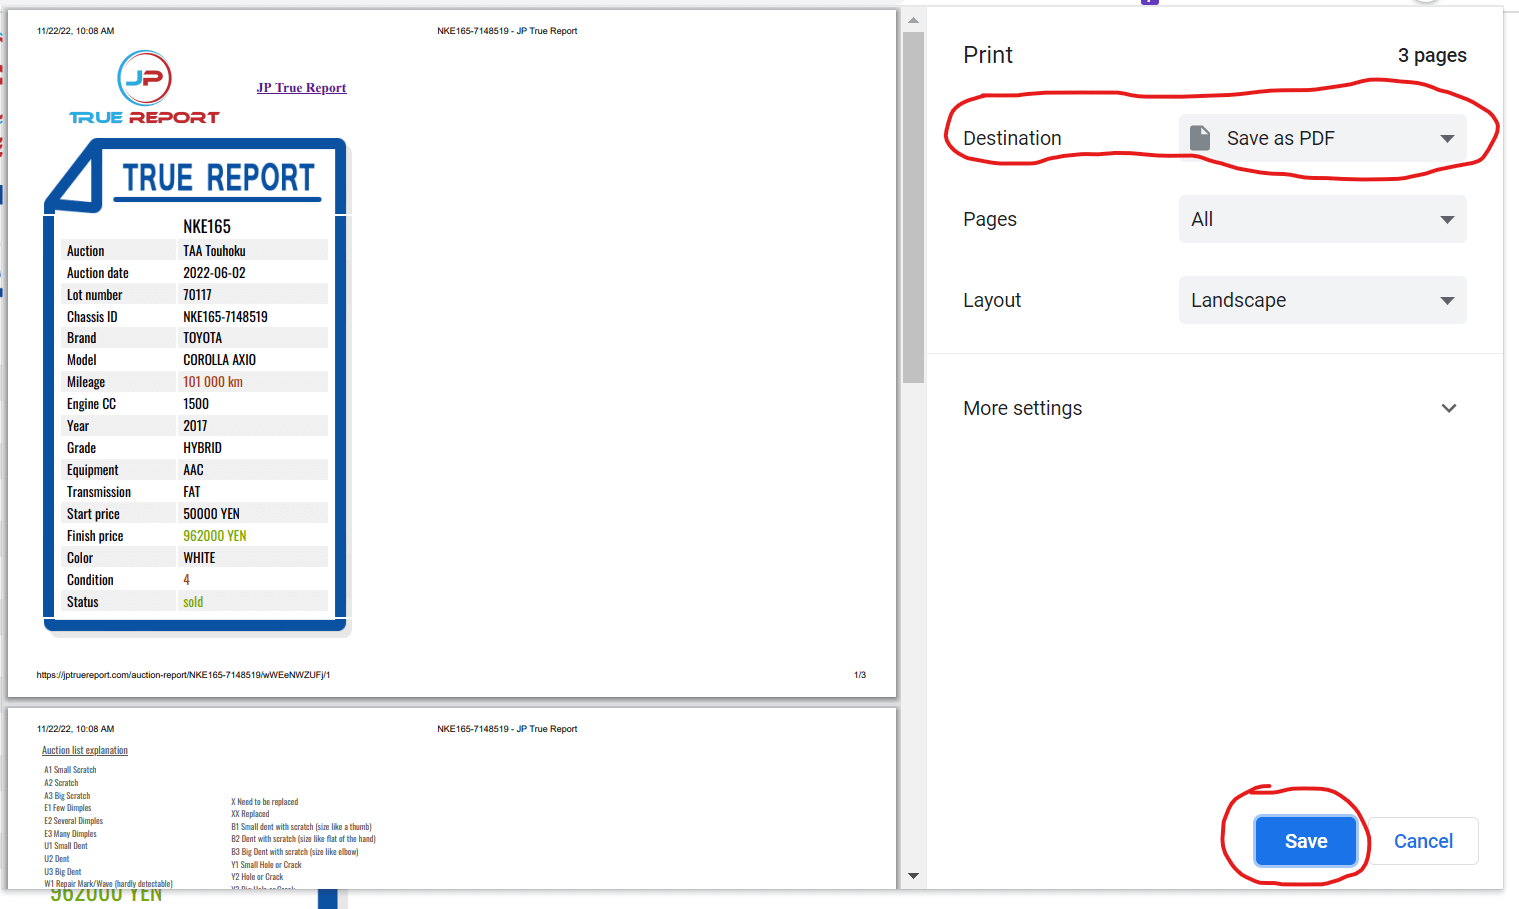
Task: Click the first page preview footer URL
Action: coord(183,675)
